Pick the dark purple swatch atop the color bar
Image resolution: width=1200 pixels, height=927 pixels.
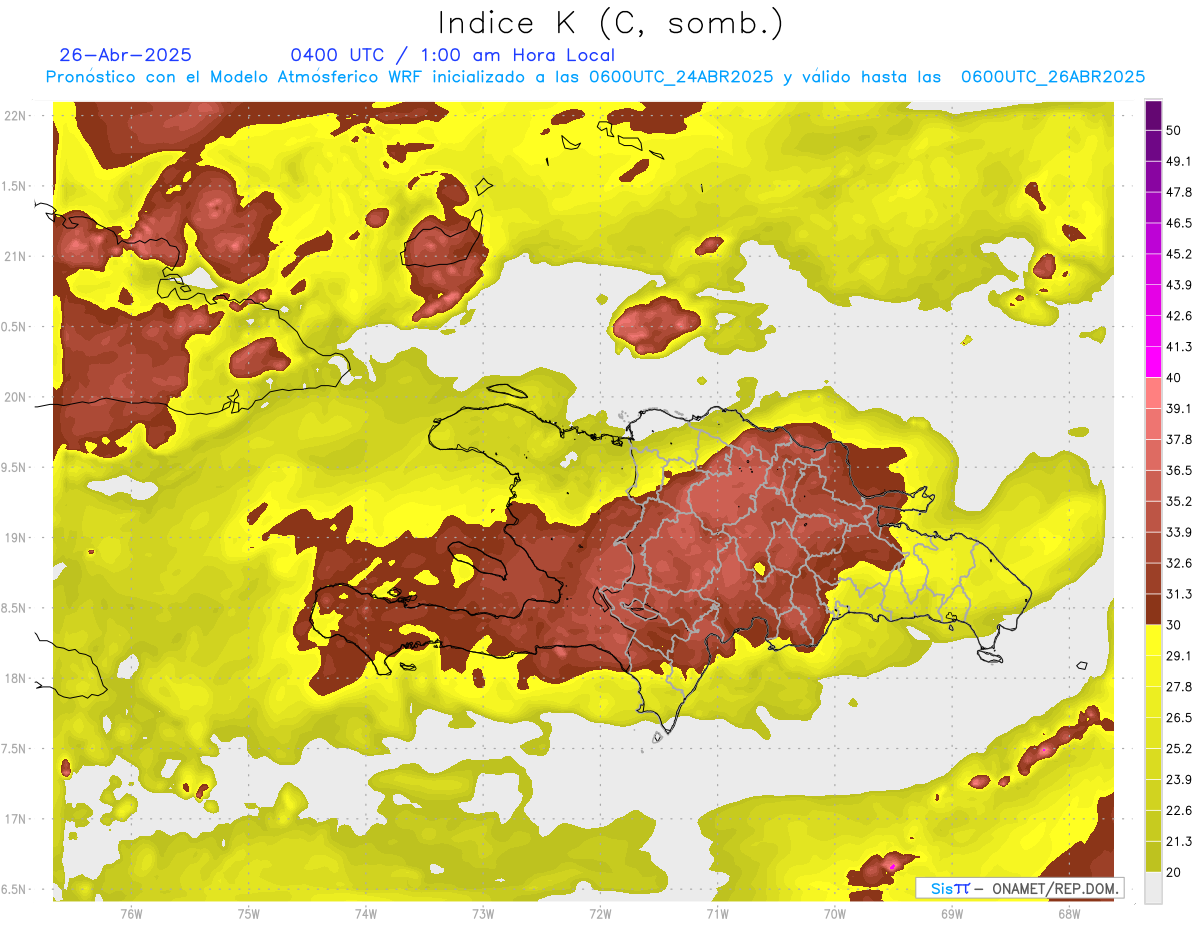pos(1153,115)
